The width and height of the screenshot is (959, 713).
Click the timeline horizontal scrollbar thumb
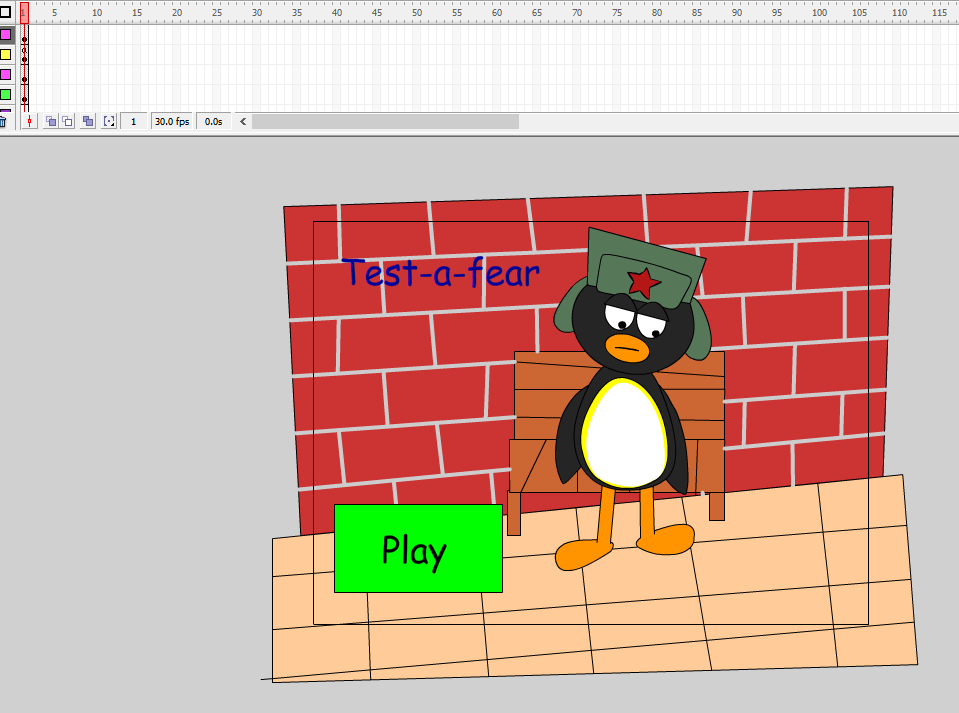[385, 122]
